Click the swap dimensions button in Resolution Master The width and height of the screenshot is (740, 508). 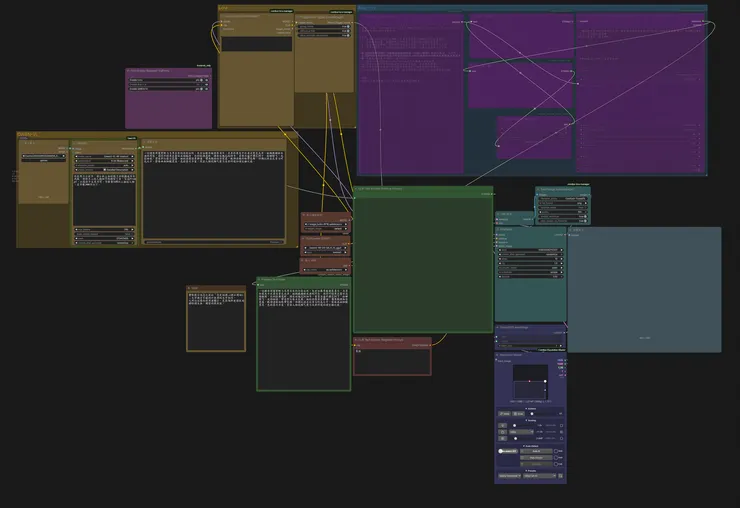pyautogui.click(x=504, y=414)
